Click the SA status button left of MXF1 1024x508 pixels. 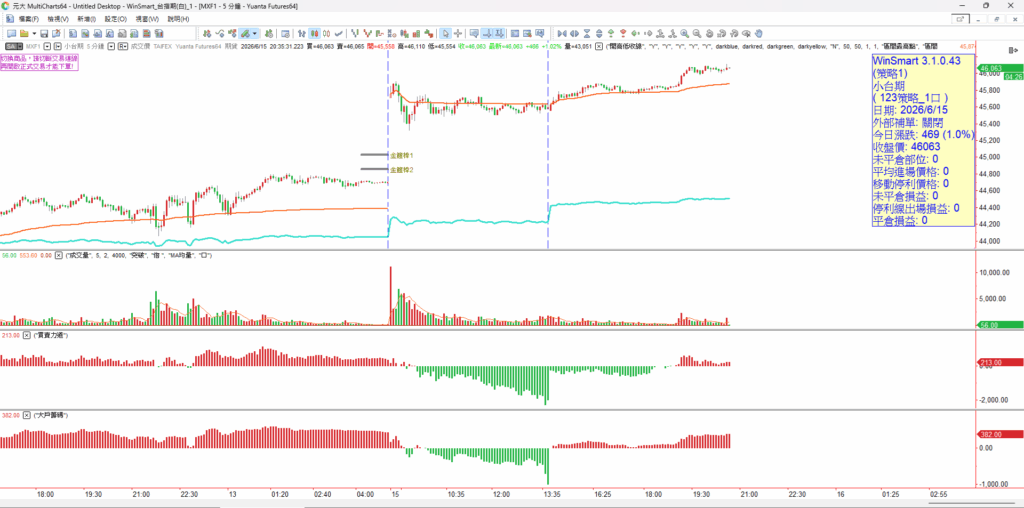(14, 46)
